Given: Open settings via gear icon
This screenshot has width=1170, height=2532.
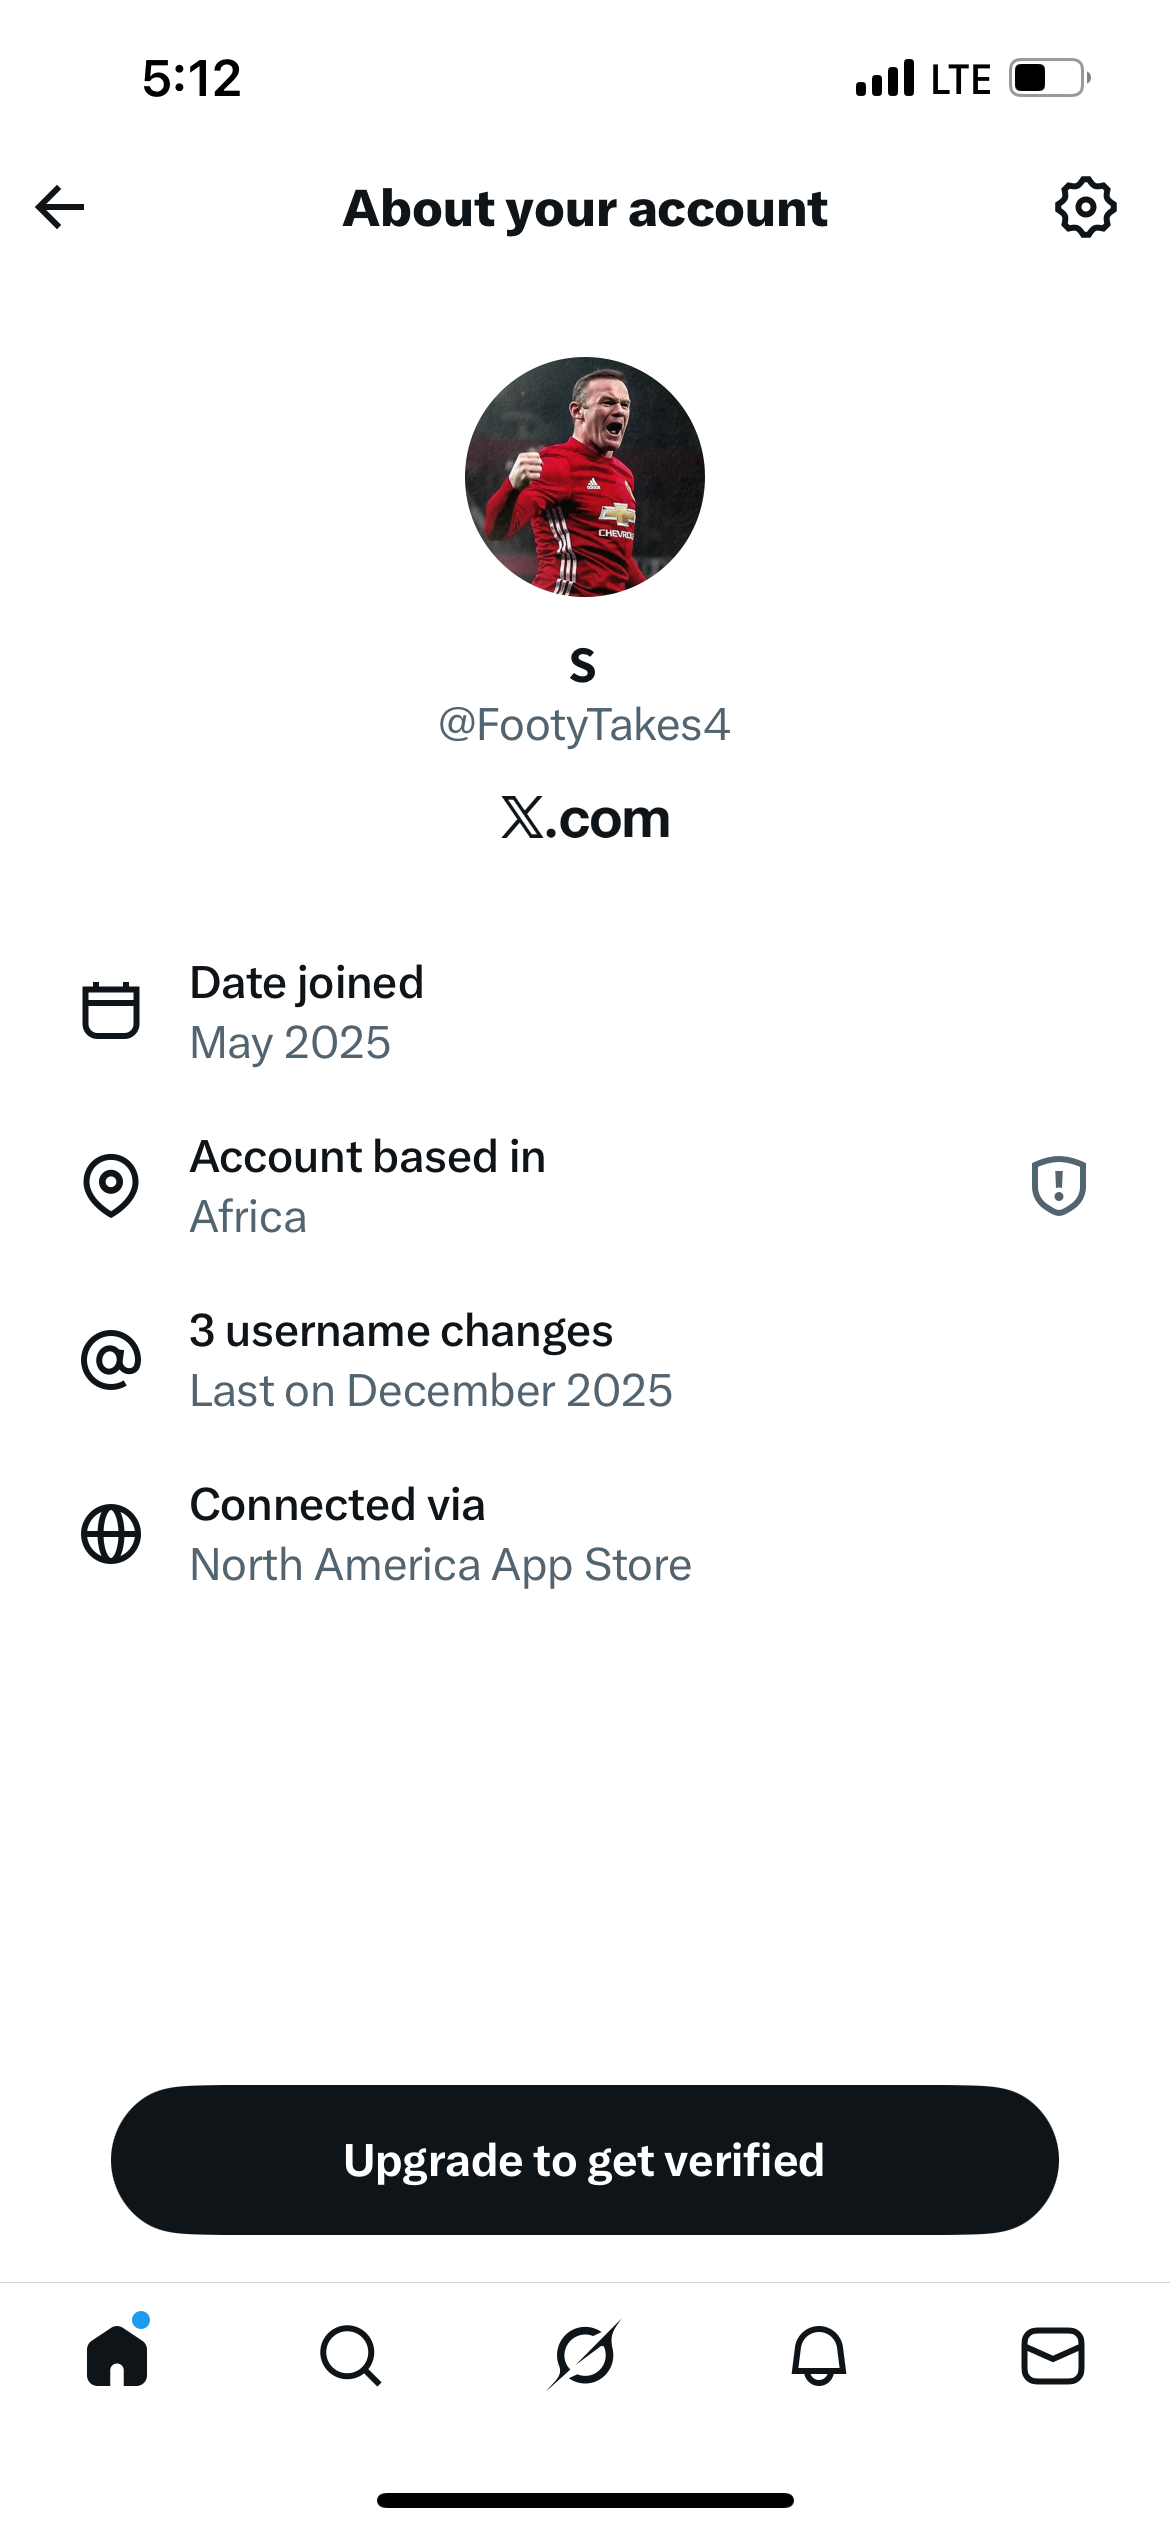Looking at the screenshot, I should (1085, 208).
